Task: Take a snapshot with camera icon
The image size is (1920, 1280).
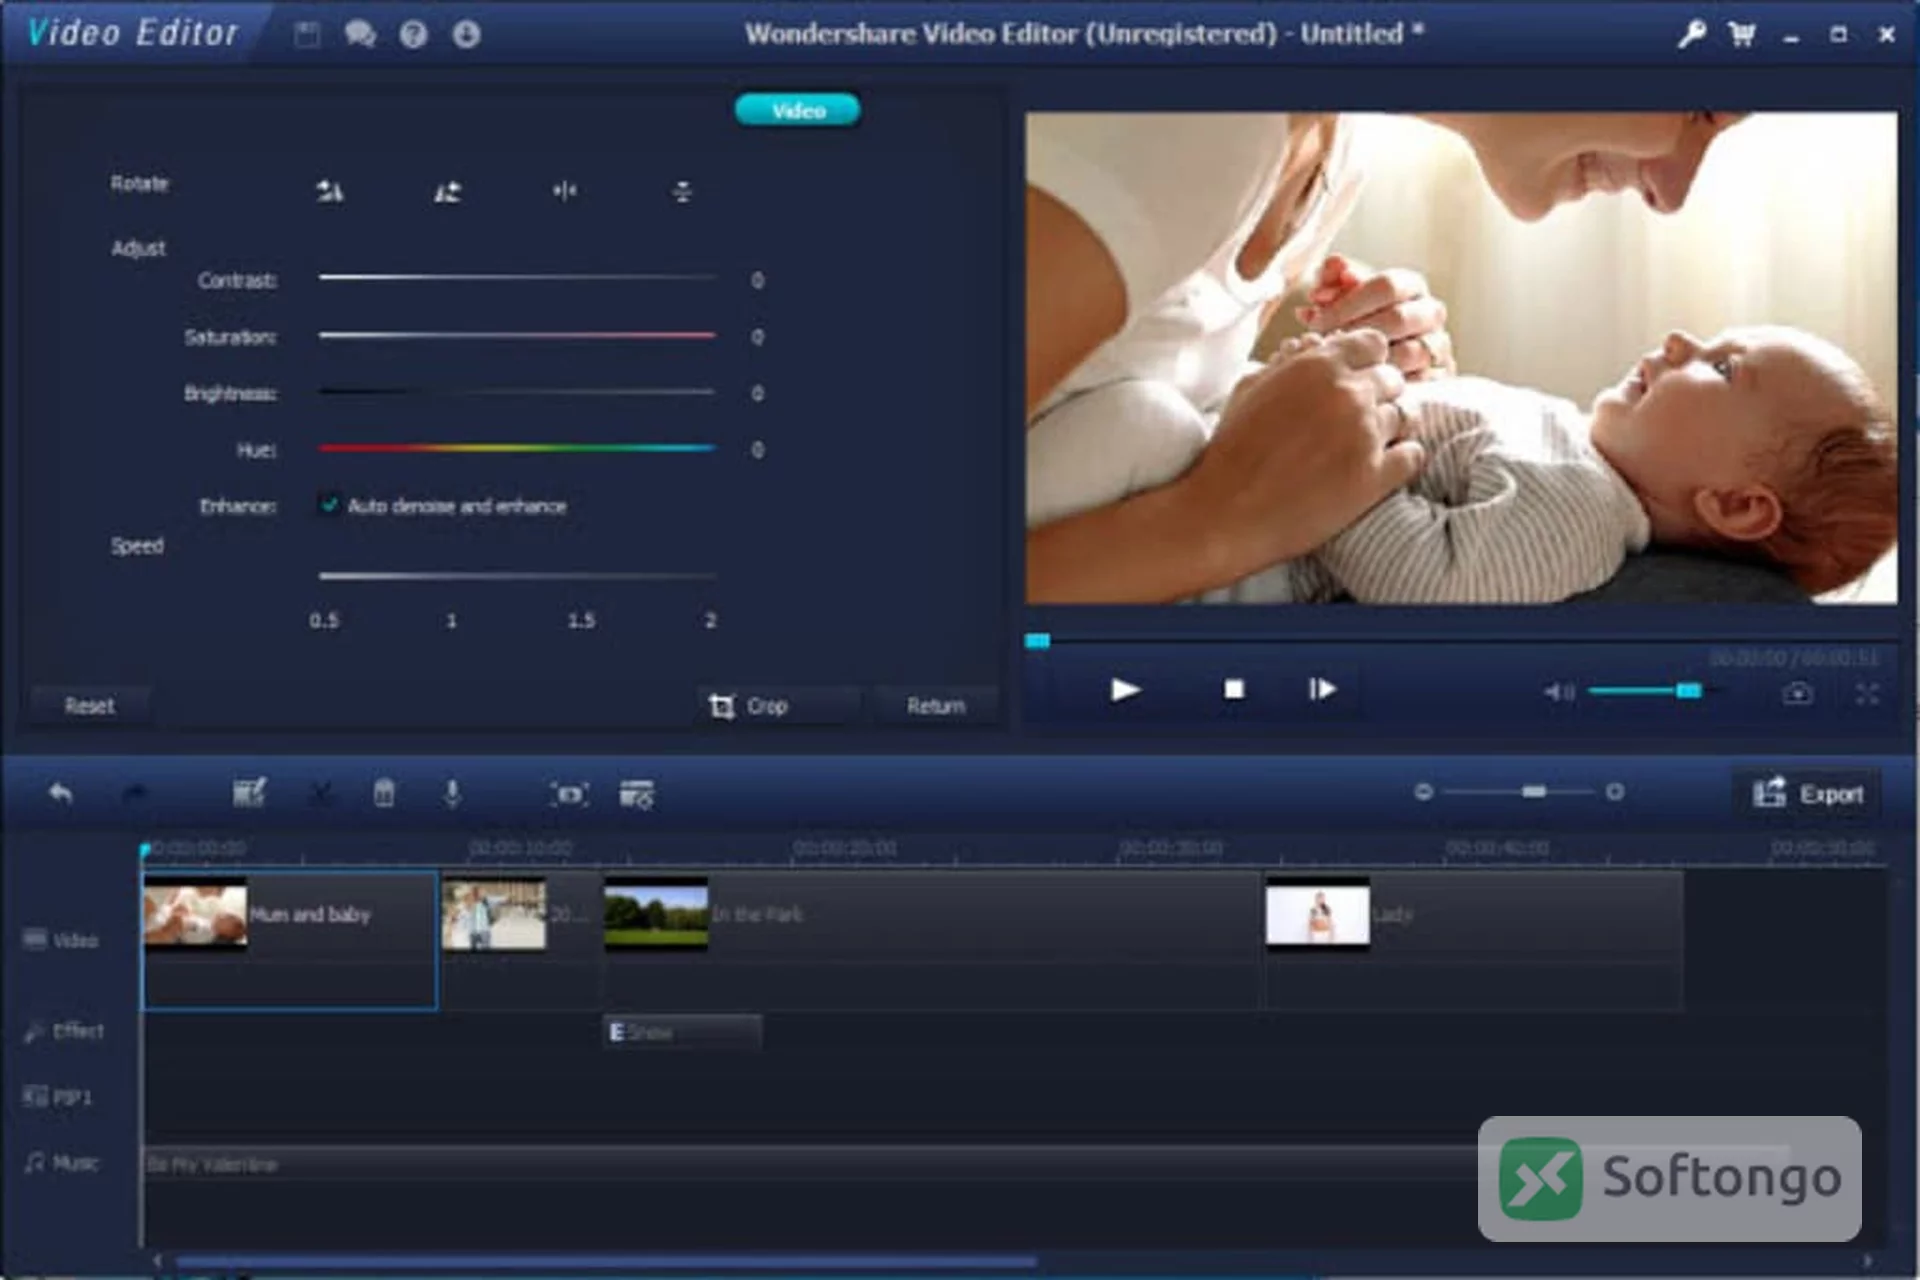Action: click(1797, 693)
